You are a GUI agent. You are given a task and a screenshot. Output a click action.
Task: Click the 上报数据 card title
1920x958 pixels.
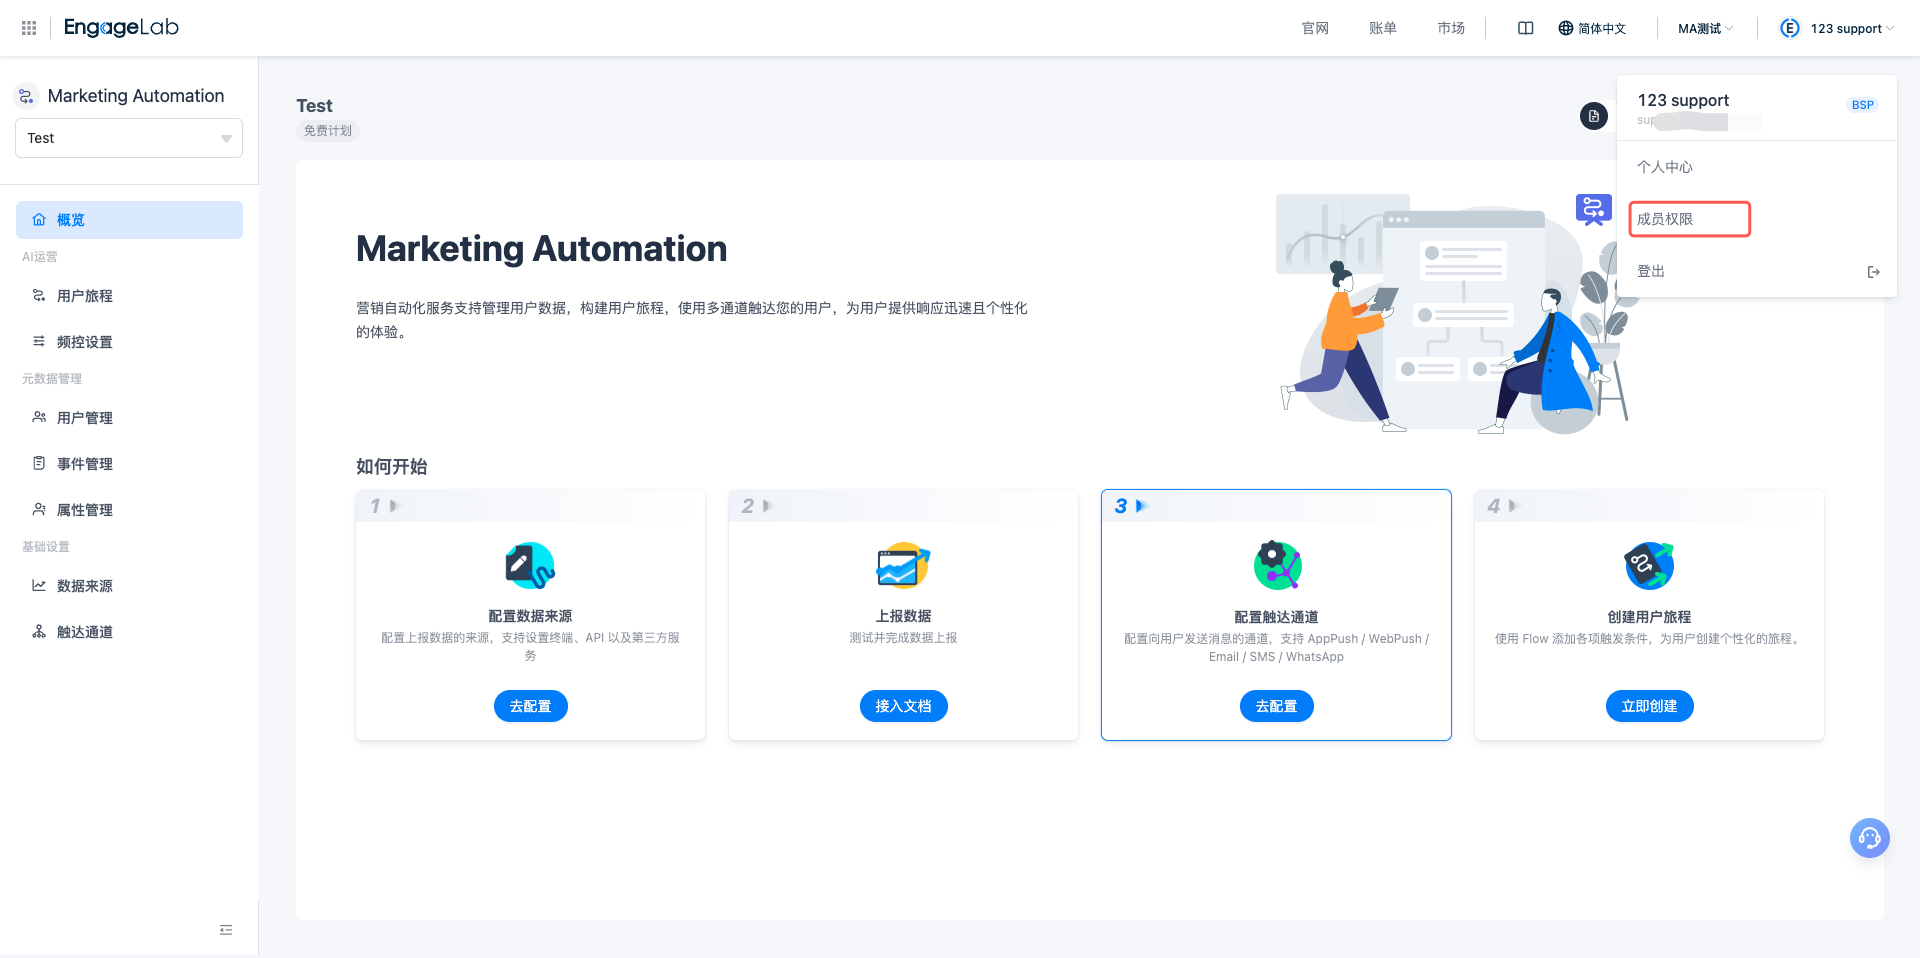(904, 616)
